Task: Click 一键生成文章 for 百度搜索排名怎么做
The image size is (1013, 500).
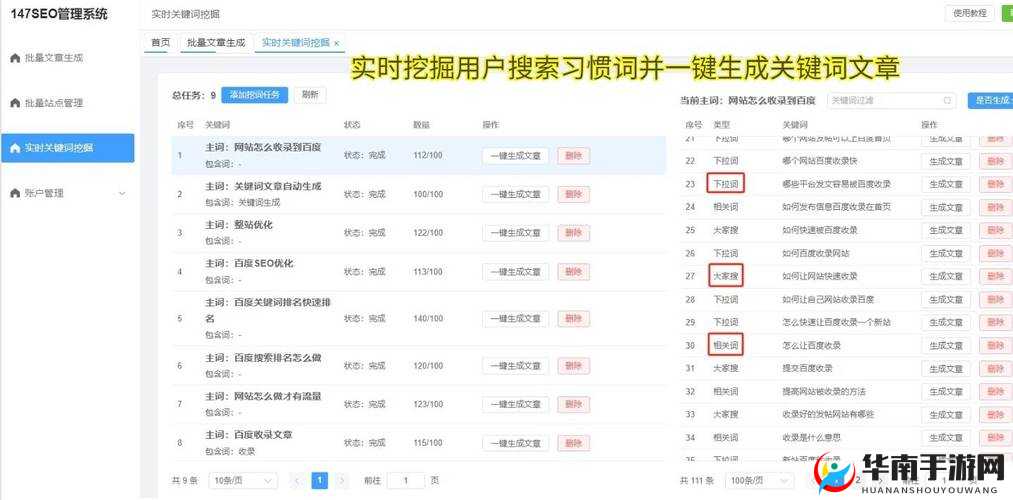Action: point(516,366)
